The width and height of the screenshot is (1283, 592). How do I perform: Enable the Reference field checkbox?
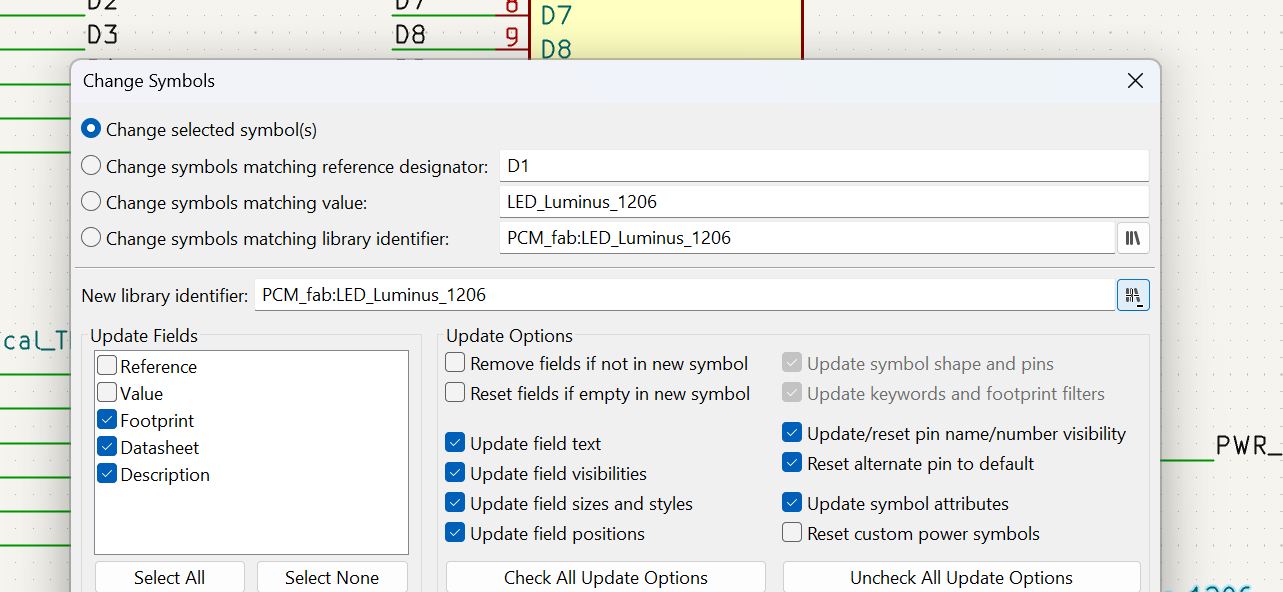click(107, 365)
